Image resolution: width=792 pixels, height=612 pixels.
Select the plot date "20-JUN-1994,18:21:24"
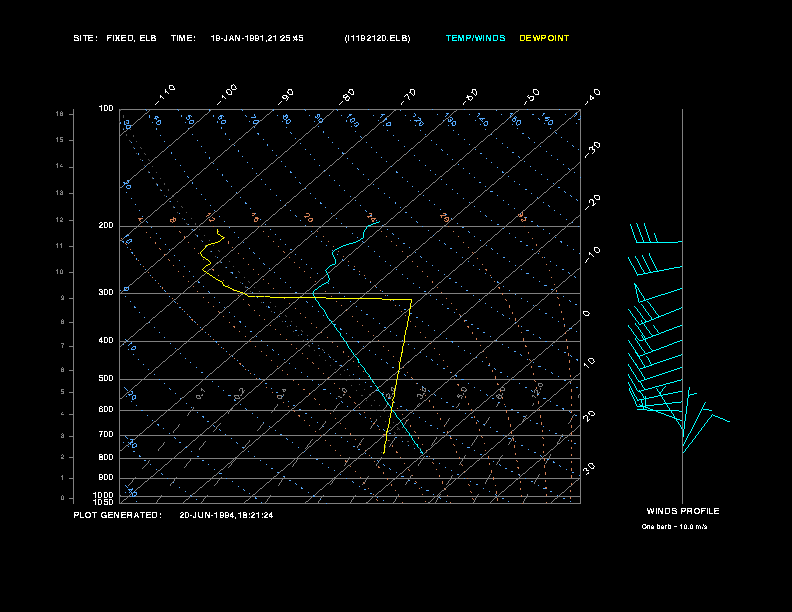coord(226,515)
